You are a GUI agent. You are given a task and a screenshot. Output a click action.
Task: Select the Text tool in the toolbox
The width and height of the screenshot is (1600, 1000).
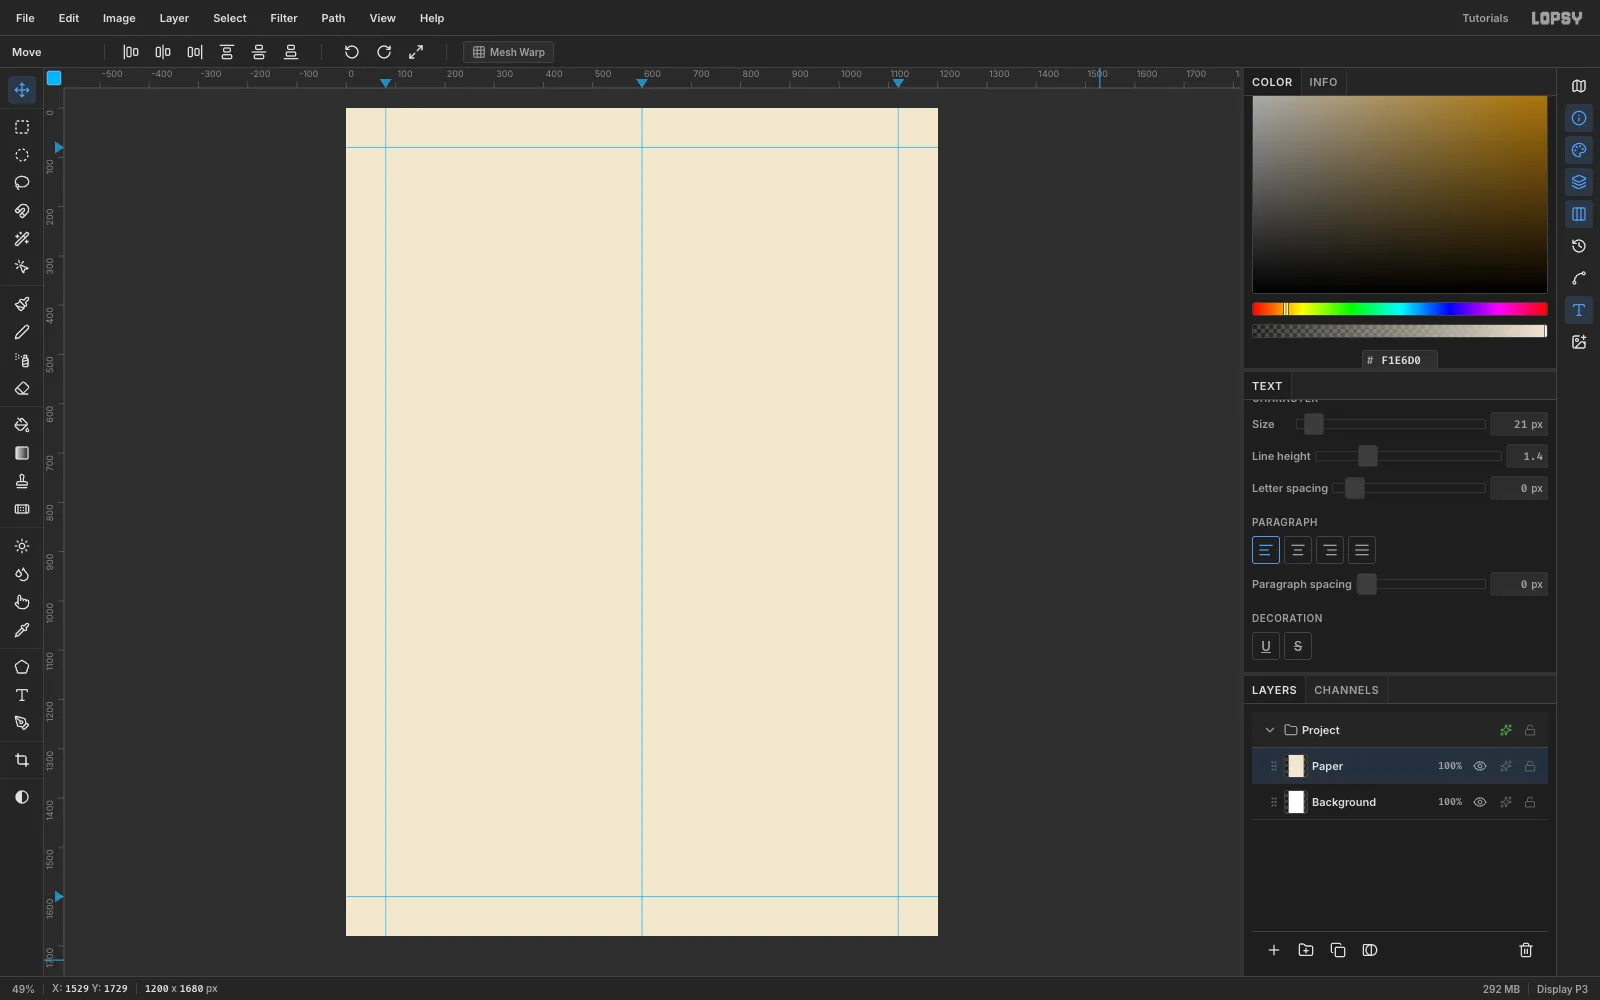(x=22, y=695)
